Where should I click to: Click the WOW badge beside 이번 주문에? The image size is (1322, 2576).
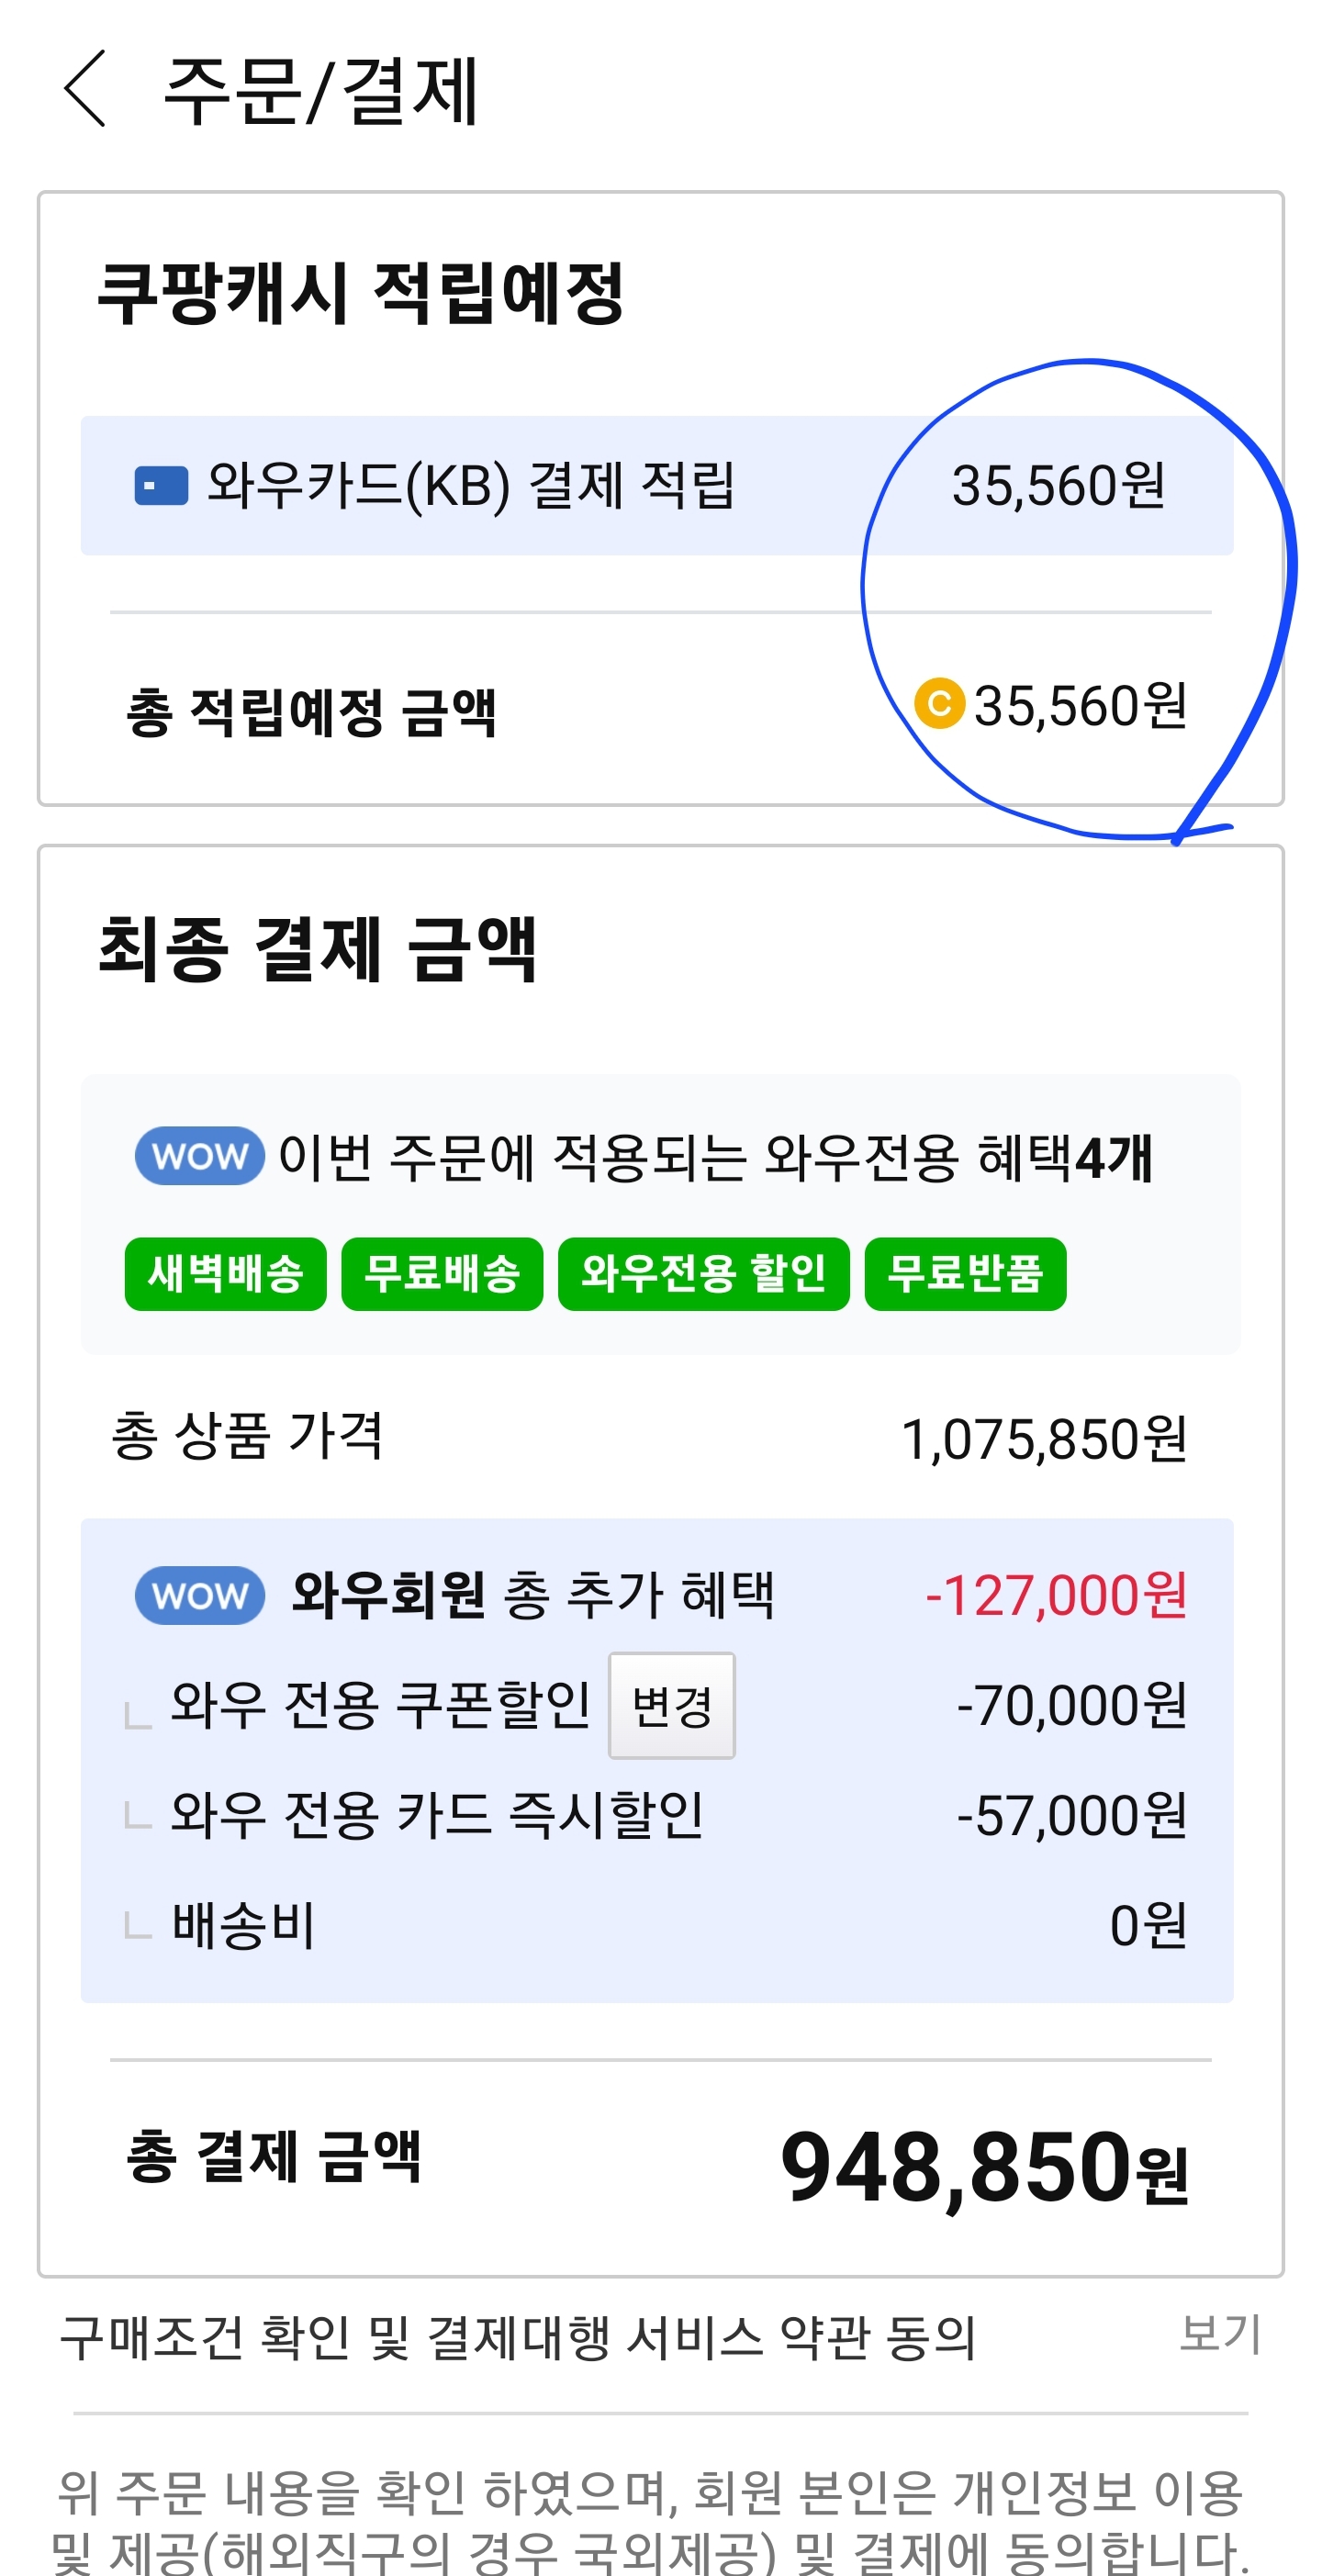coord(199,1156)
